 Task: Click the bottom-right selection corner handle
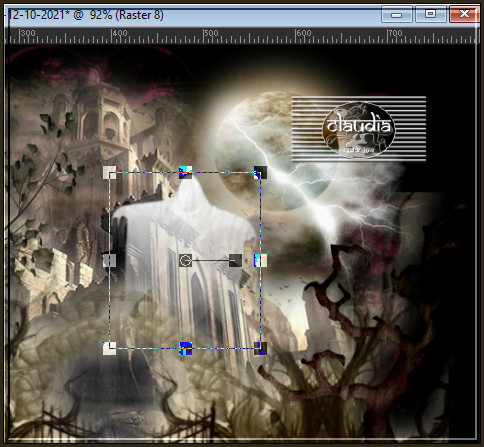tap(260, 348)
